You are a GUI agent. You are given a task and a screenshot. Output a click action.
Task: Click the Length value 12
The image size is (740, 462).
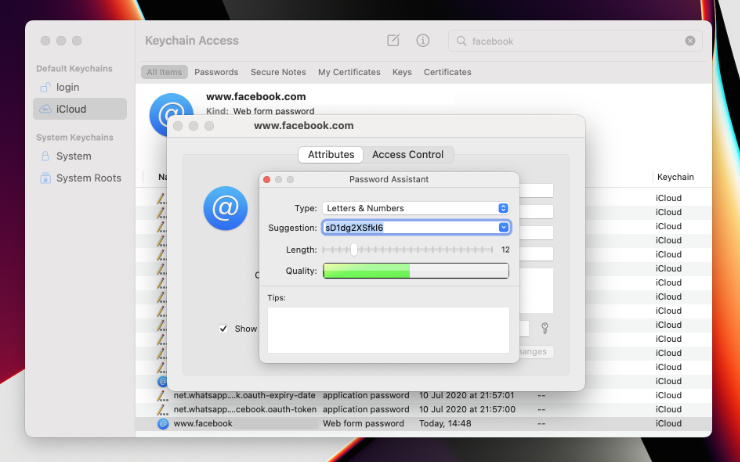[x=505, y=250]
